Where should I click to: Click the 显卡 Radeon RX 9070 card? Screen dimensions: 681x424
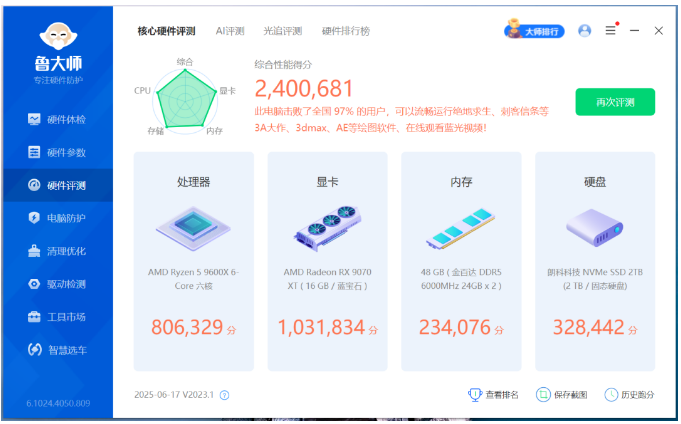point(327,262)
